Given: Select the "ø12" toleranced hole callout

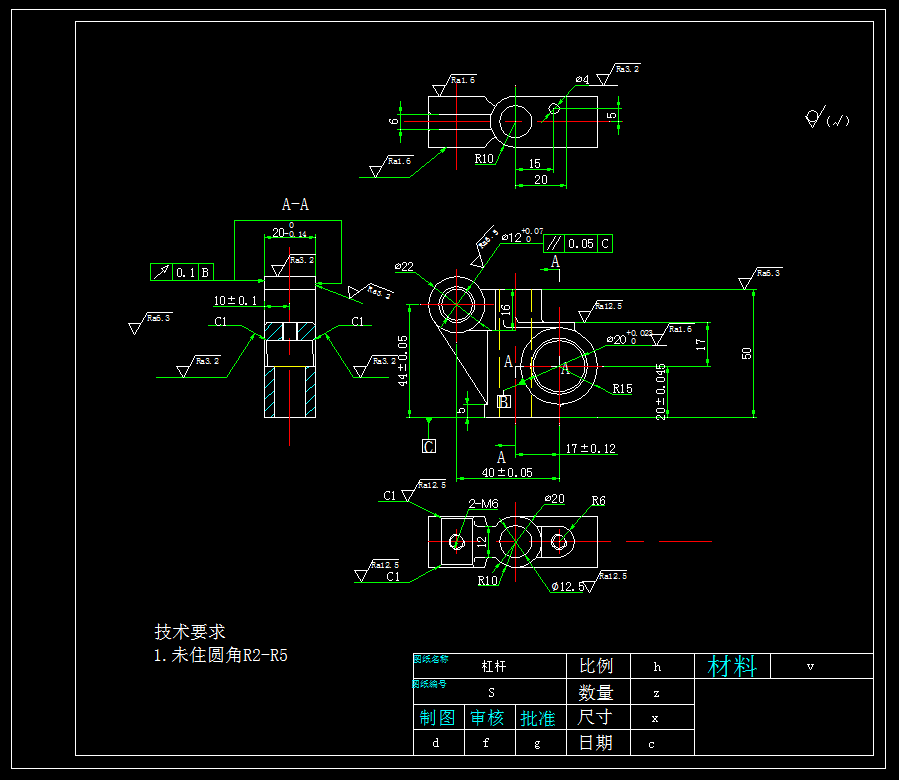Looking at the screenshot, I should (522, 236).
